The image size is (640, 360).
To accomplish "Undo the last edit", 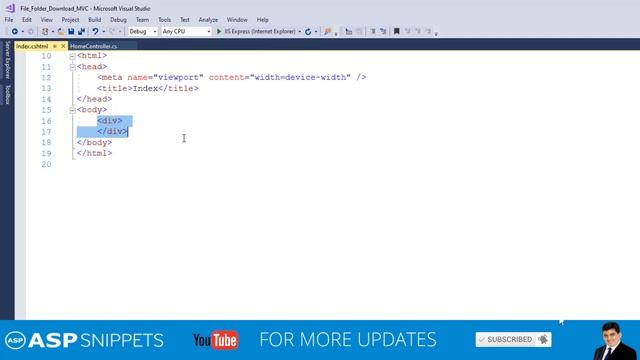I will coord(95,31).
